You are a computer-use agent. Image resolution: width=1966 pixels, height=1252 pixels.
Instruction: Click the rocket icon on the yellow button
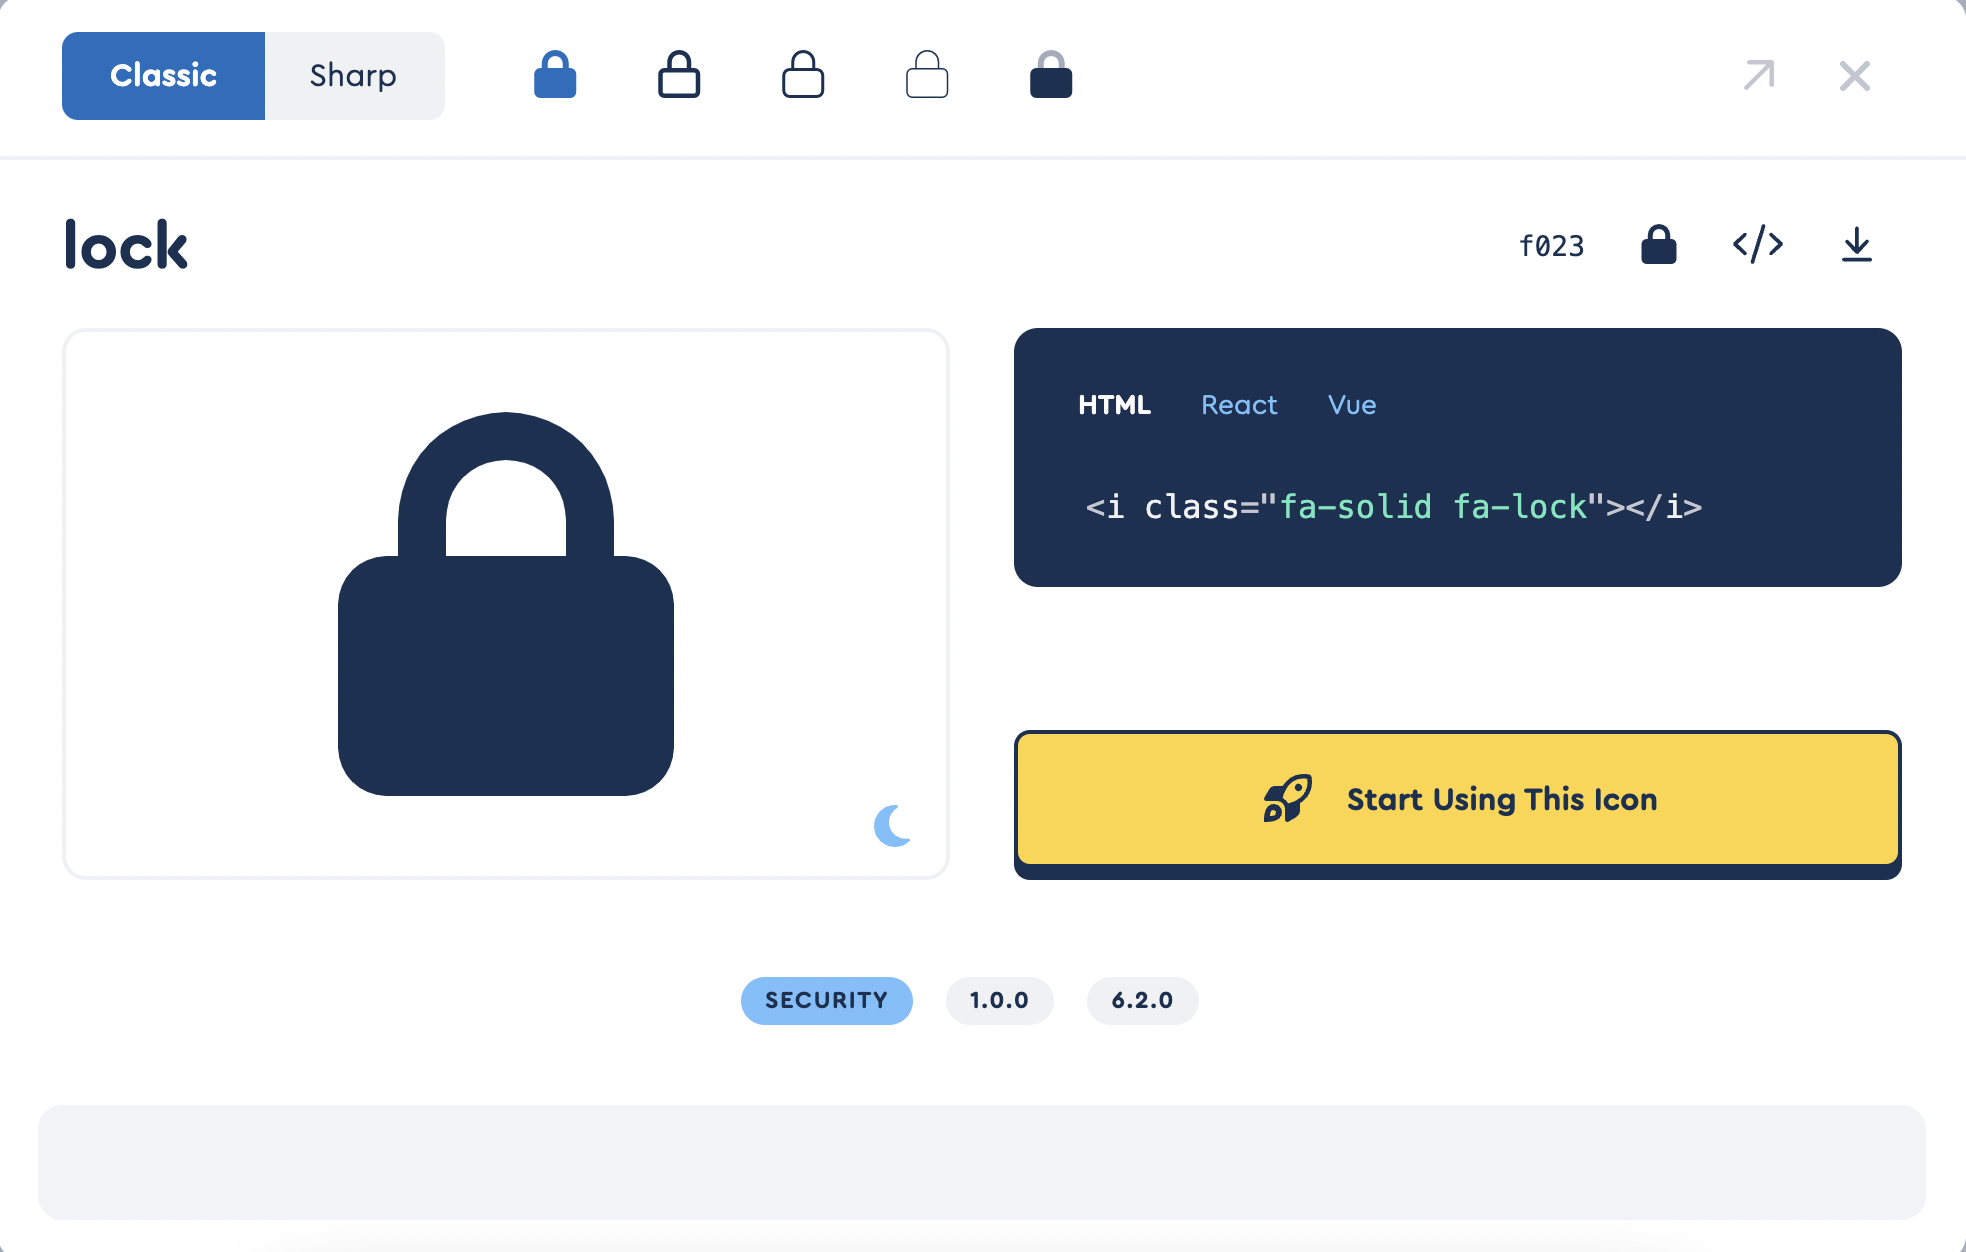(x=1287, y=799)
